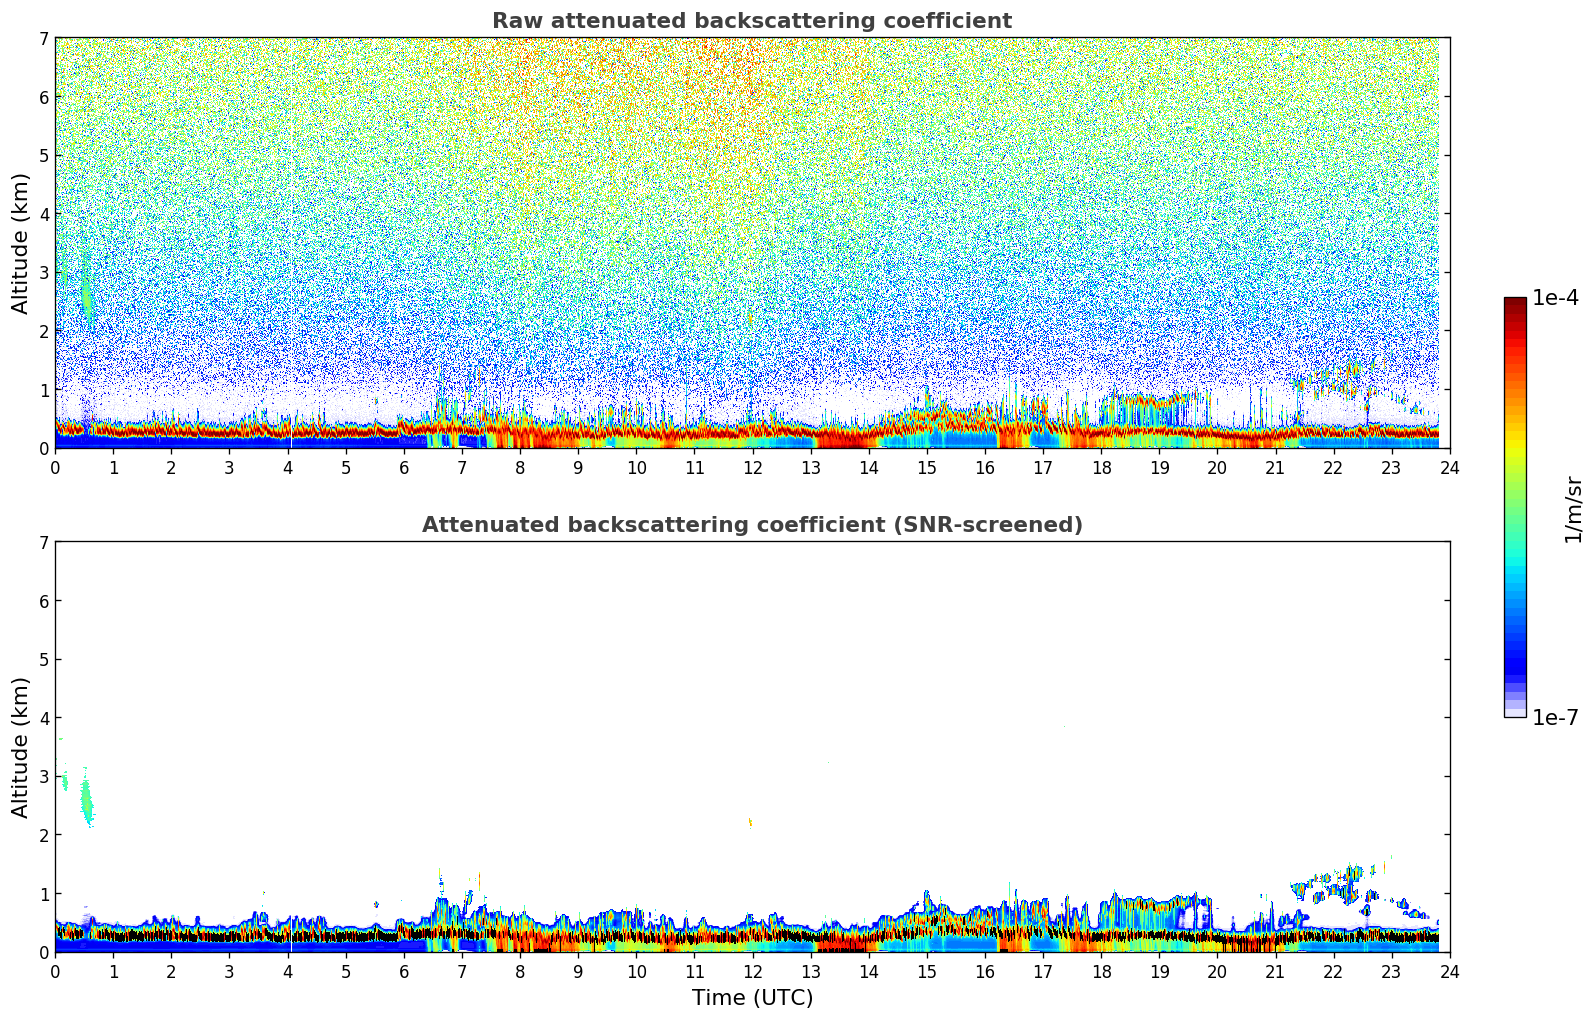Click altitude tick 7 on top panel
Screen dimensions: 1595x1020
(x=43, y=39)
